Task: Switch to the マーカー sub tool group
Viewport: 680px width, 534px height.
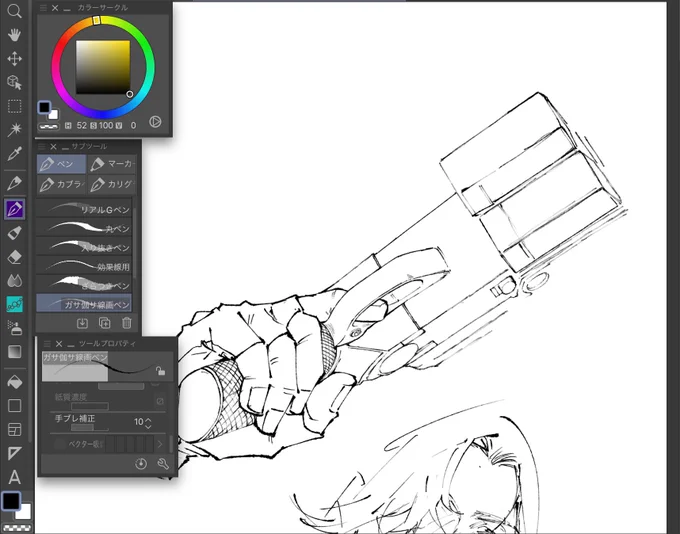Action: click(x=112, y=164)
